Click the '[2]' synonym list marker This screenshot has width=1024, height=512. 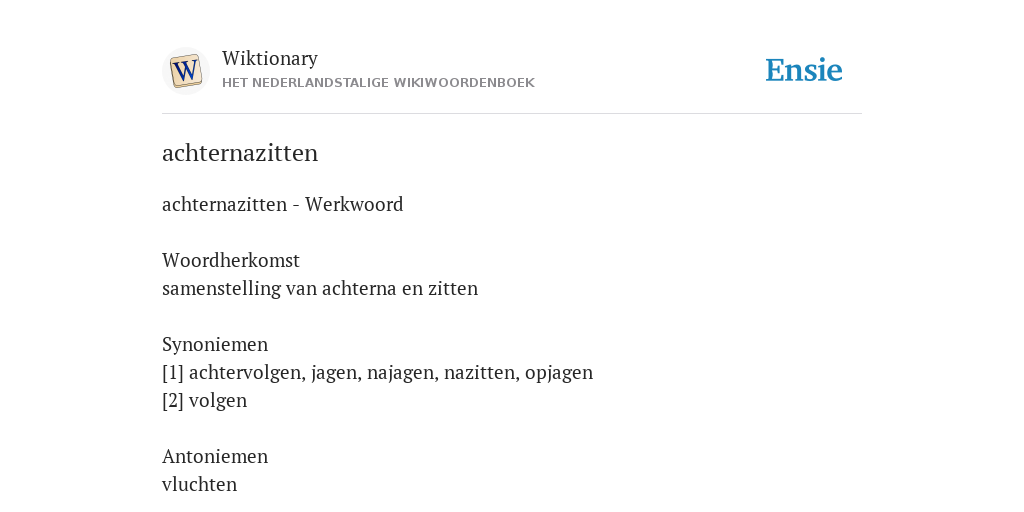coord(173,401)
